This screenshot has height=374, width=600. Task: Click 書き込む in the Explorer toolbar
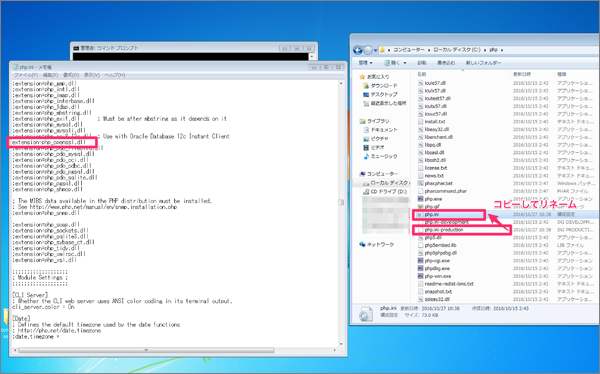click(x=446, y=62)
